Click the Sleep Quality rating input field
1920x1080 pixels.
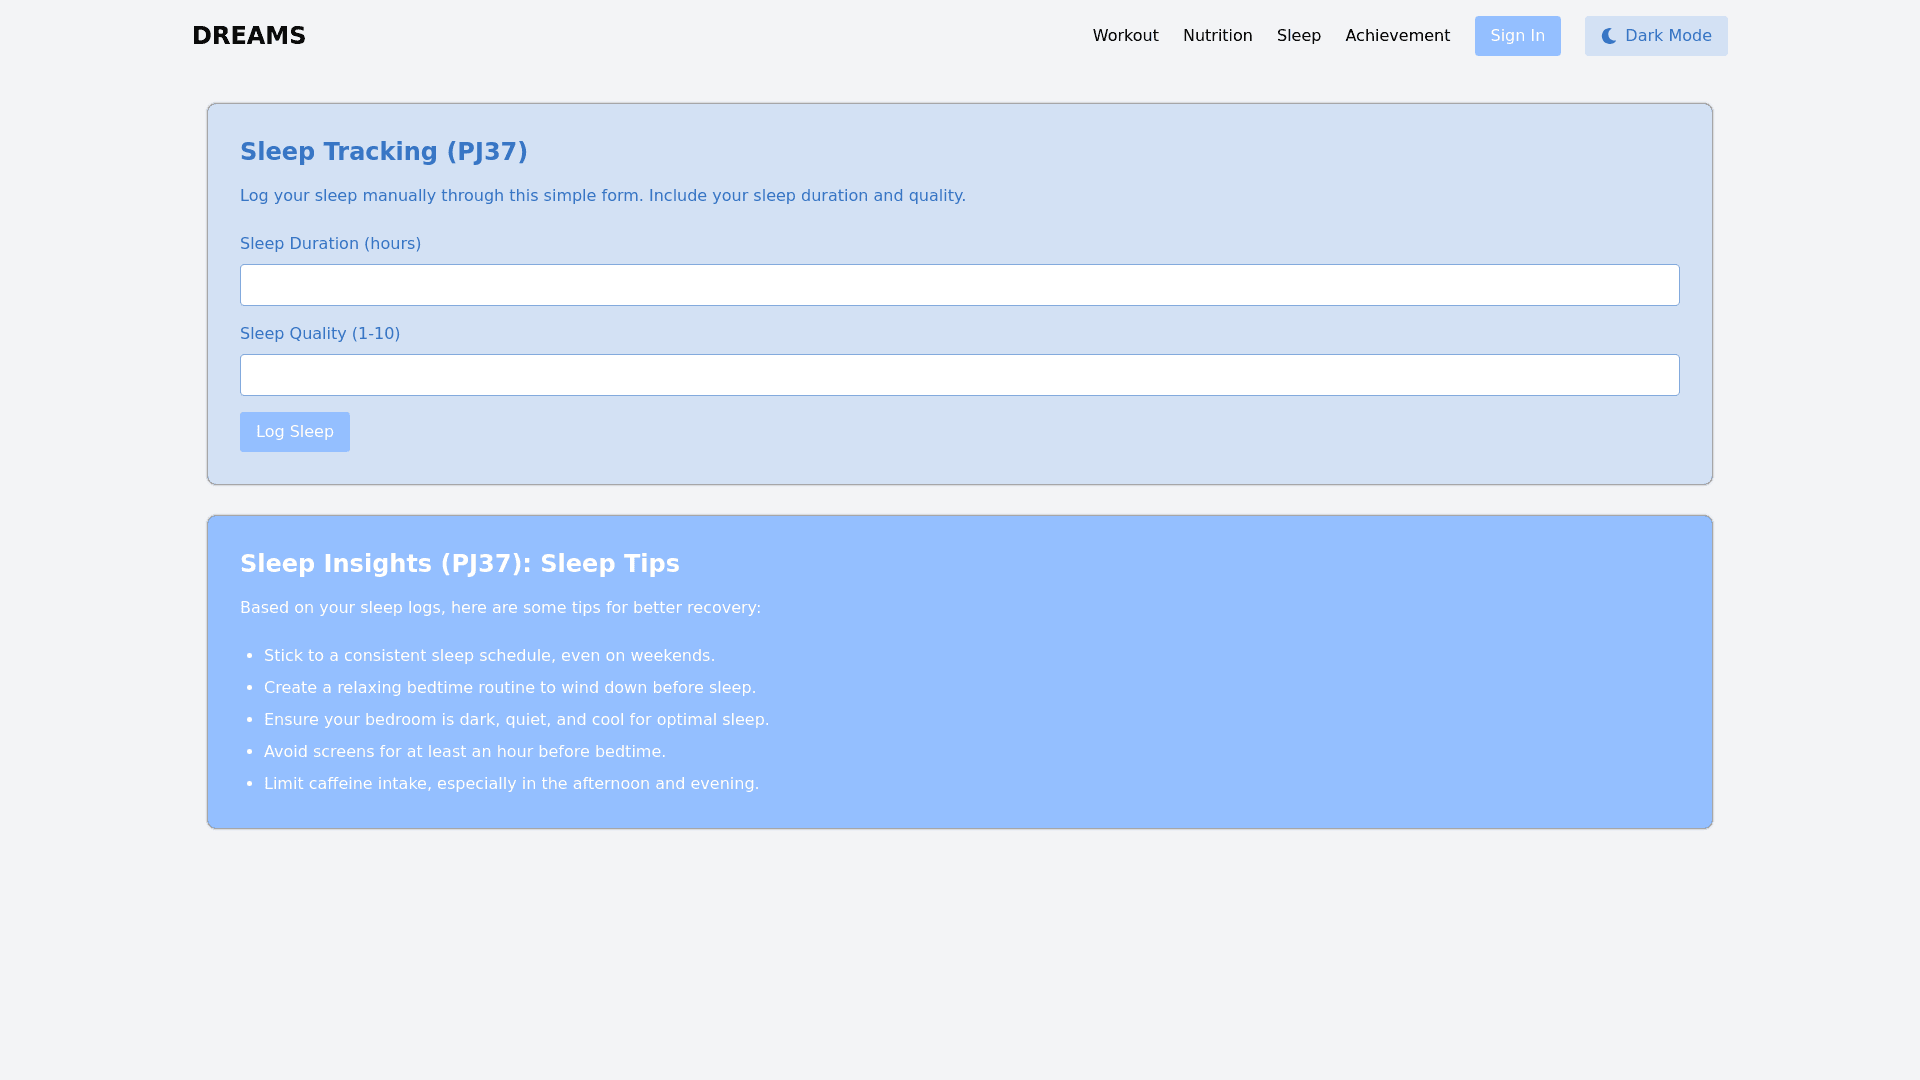960,375
